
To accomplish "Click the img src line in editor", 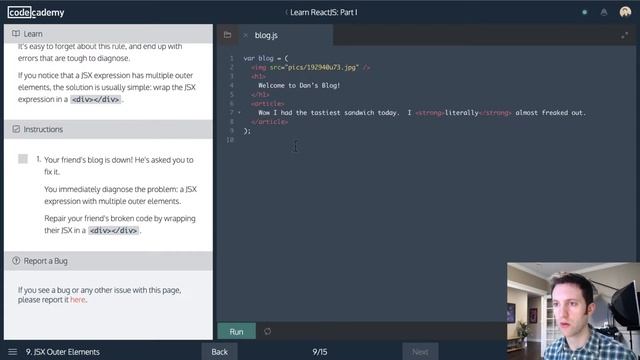I will coord(311,67).
